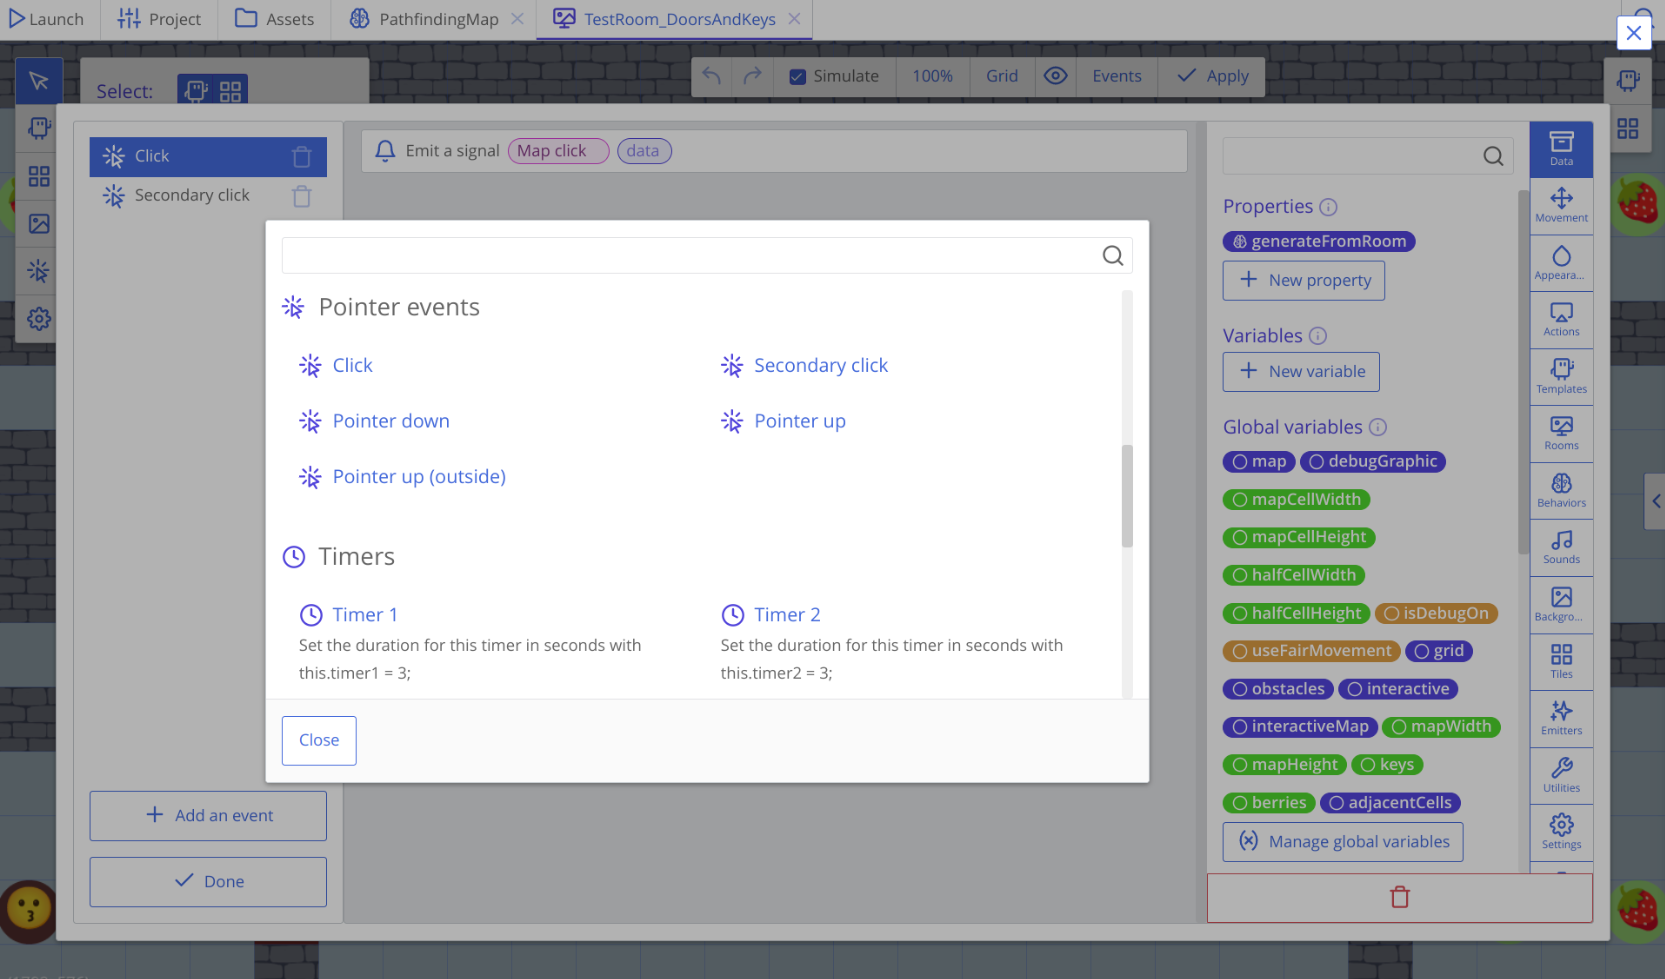The image size is (1665, 979).
Task: Click the event dialog scrollbar
Action: (1127, 496)
